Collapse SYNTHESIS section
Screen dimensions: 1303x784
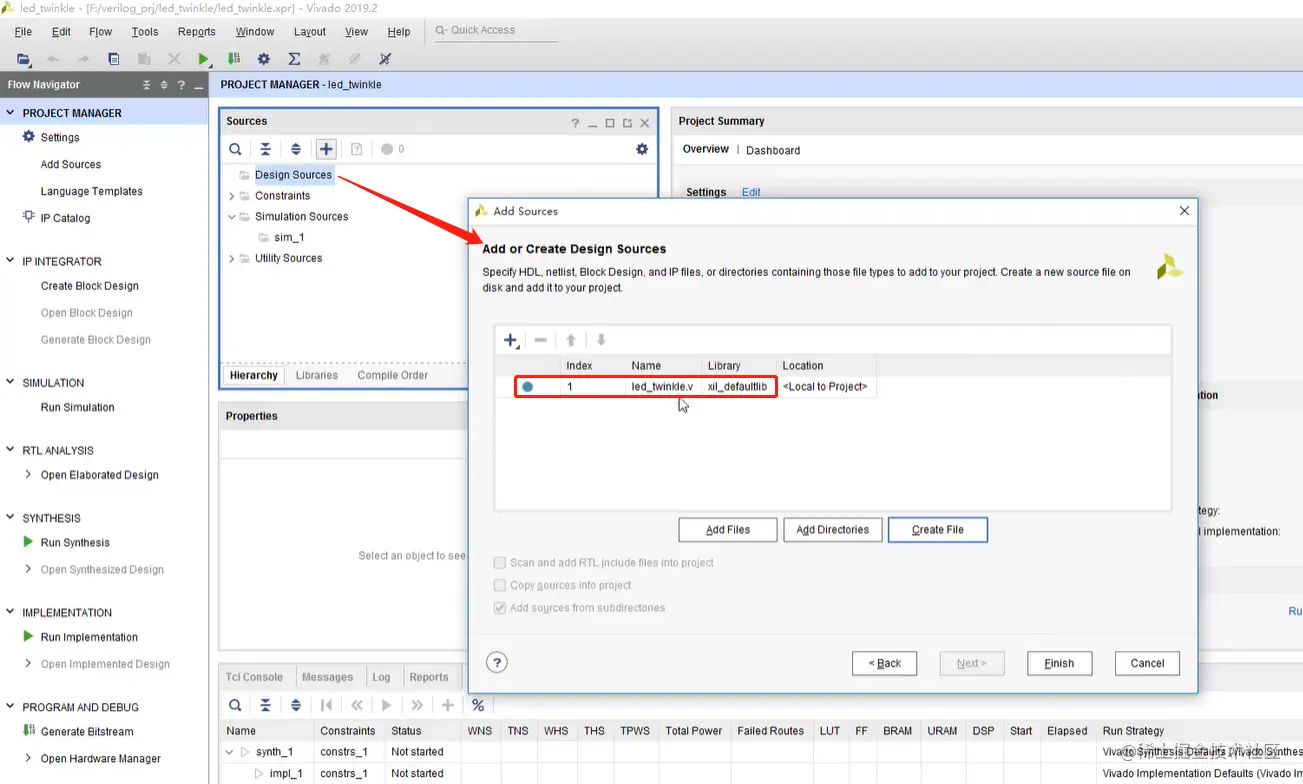click(10, 518)
